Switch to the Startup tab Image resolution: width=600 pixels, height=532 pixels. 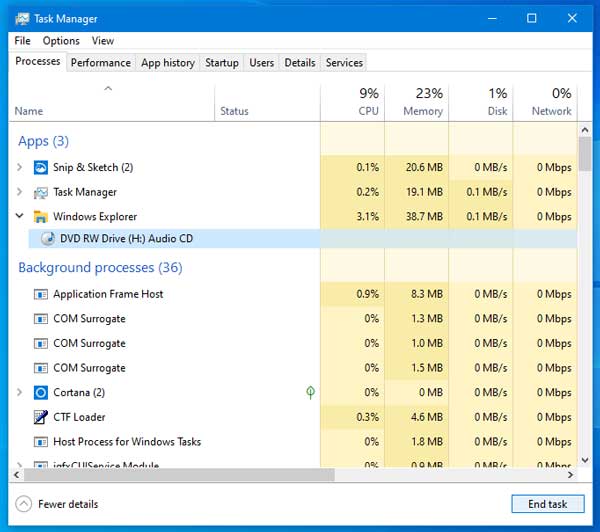pos(222,63)
